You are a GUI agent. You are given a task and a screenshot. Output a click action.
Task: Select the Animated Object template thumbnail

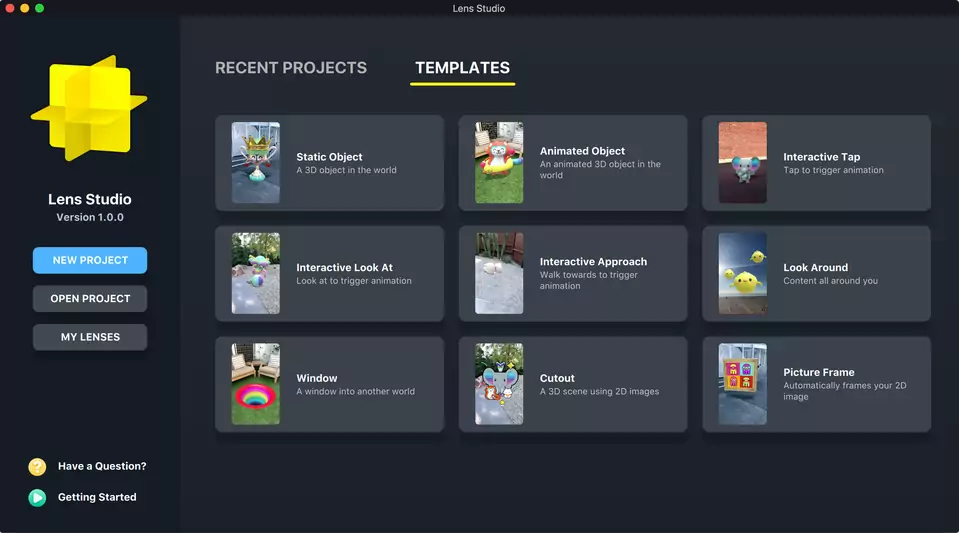[x=499, y=163]
